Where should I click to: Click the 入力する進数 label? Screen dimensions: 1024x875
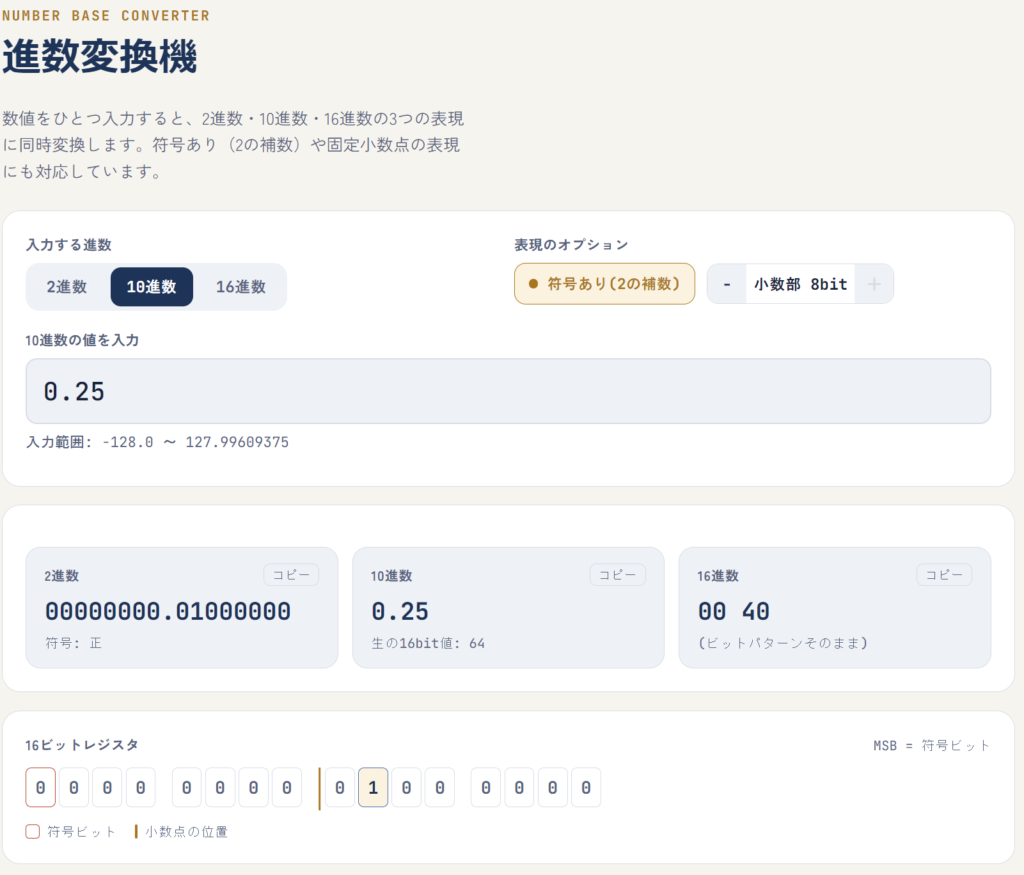point(69,245)
